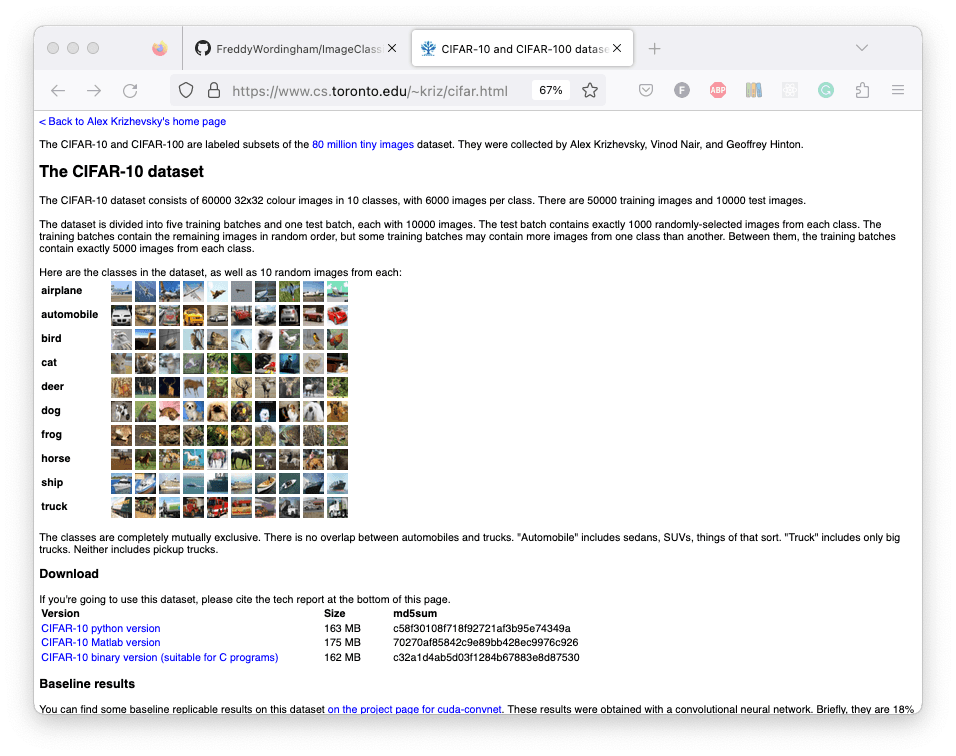
Task: Click the last automobile sample image
Action: [x=337, y=315]
